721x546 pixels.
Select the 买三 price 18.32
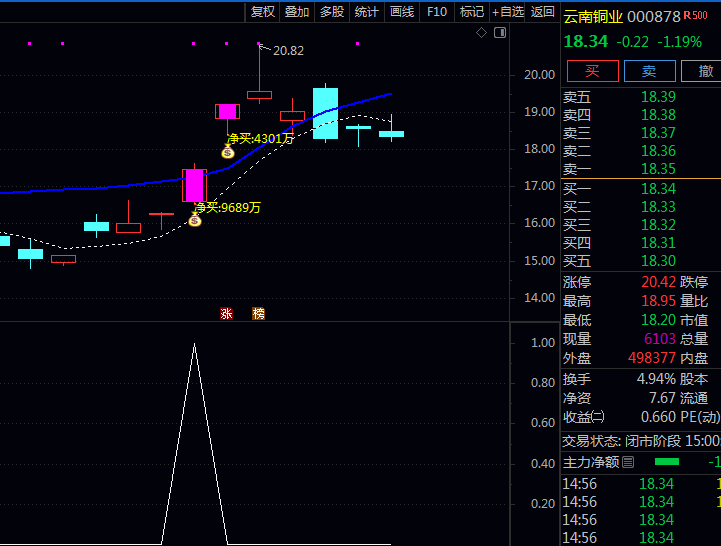click(658, 224)
